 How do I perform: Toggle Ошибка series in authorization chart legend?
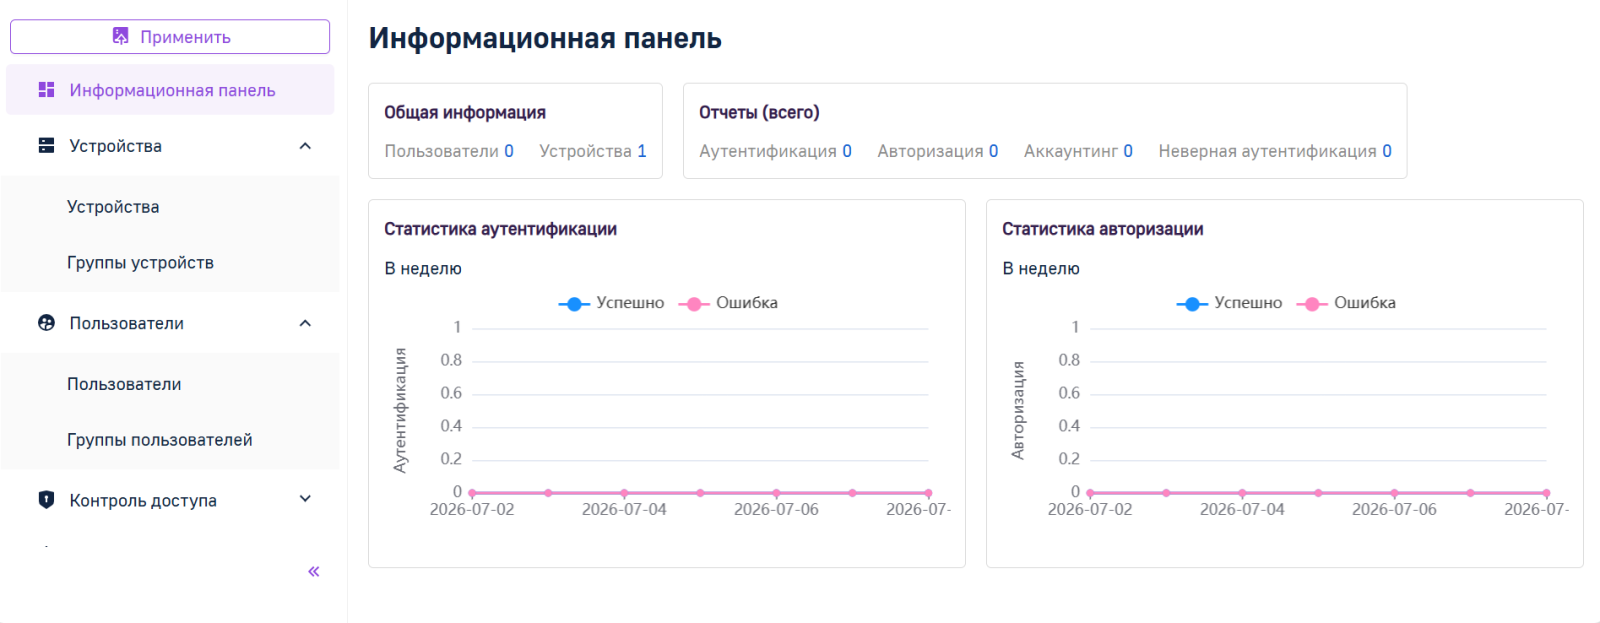(1346, 303)
